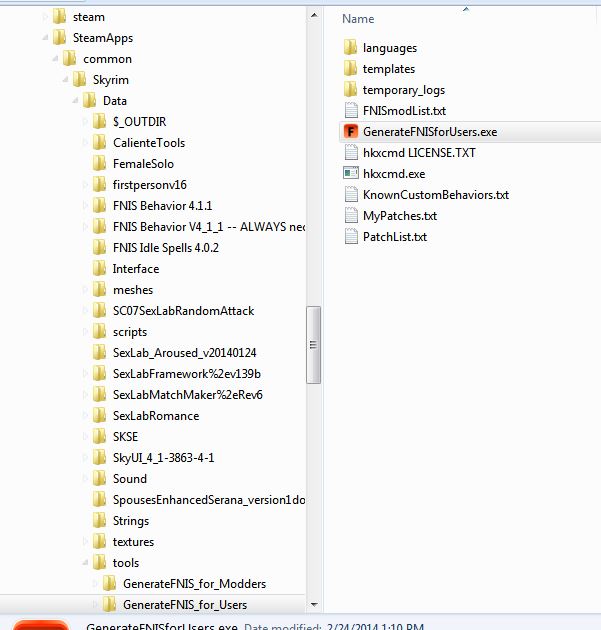The image size is (601, 630).
Task: Click the Interface folder icon in tree
Action: click(99, 268)
